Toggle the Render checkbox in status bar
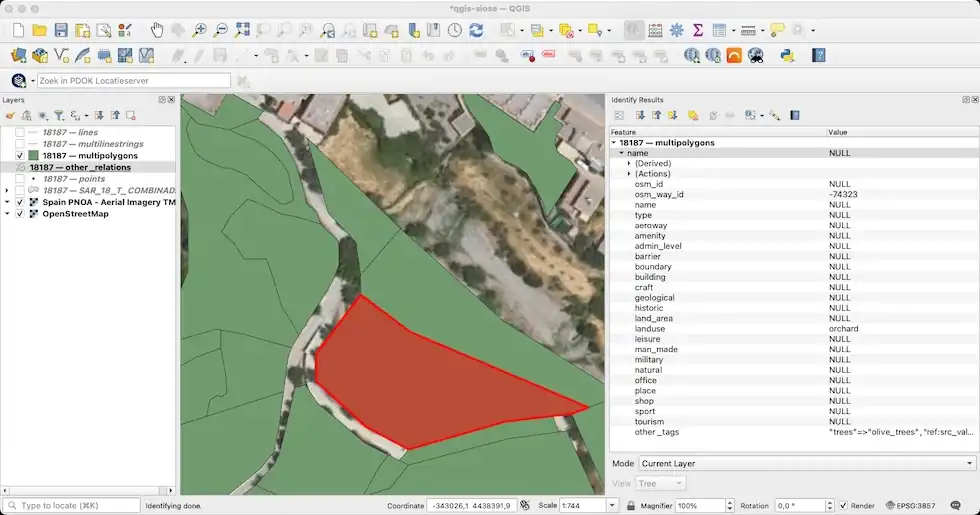Screen dimensions: 980x515 coord(843,506)
